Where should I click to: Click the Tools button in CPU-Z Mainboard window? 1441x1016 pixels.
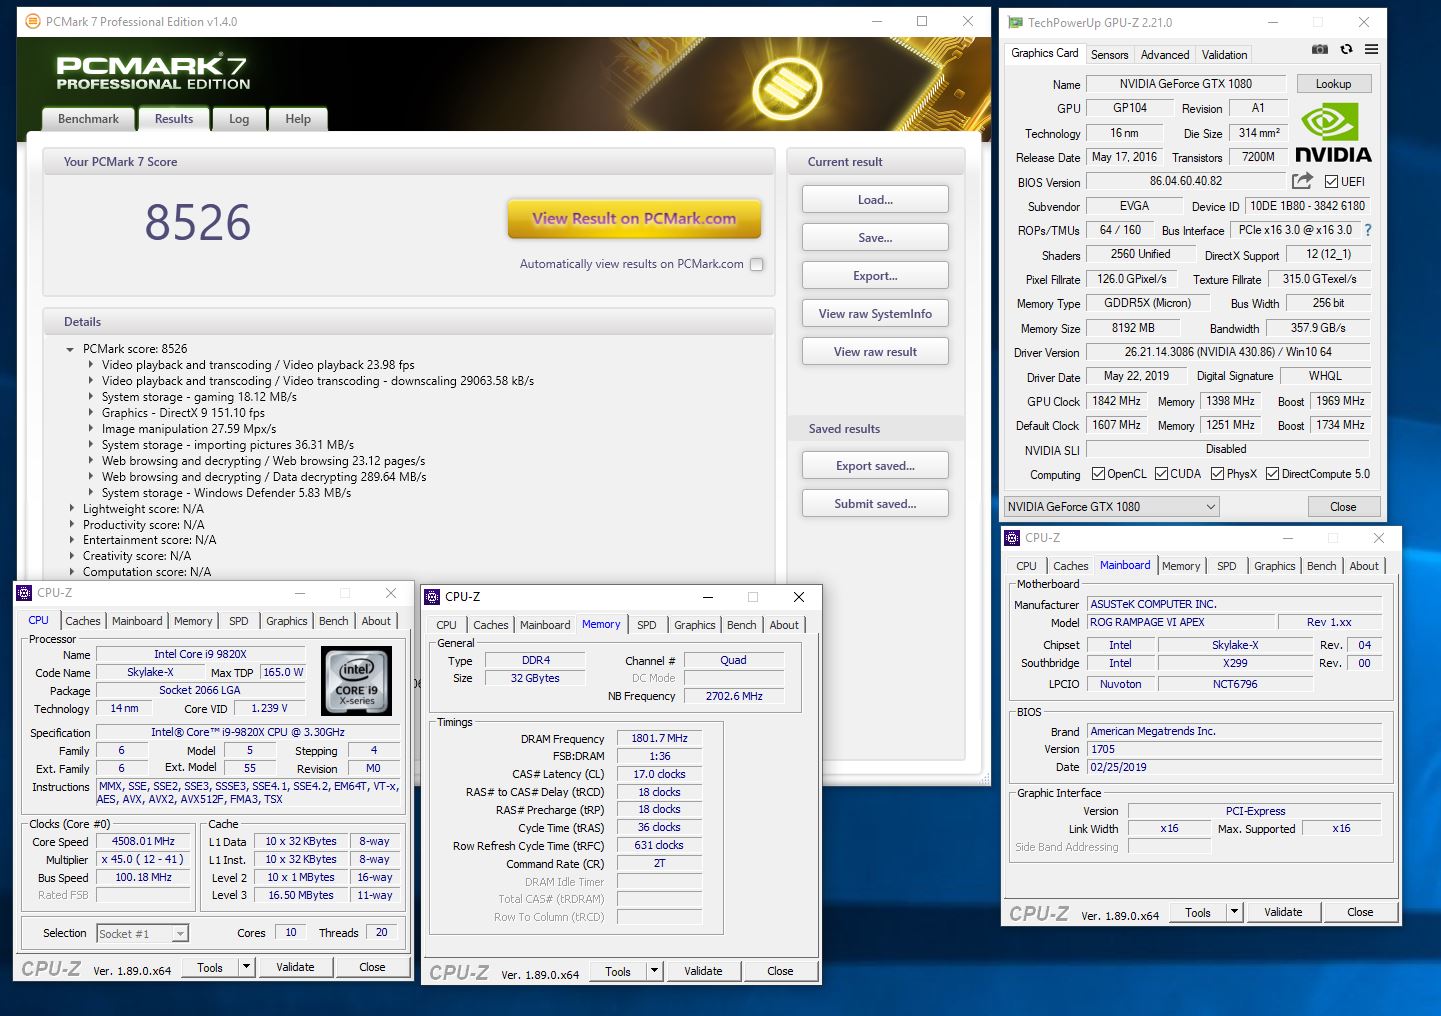coord(1198,912)
